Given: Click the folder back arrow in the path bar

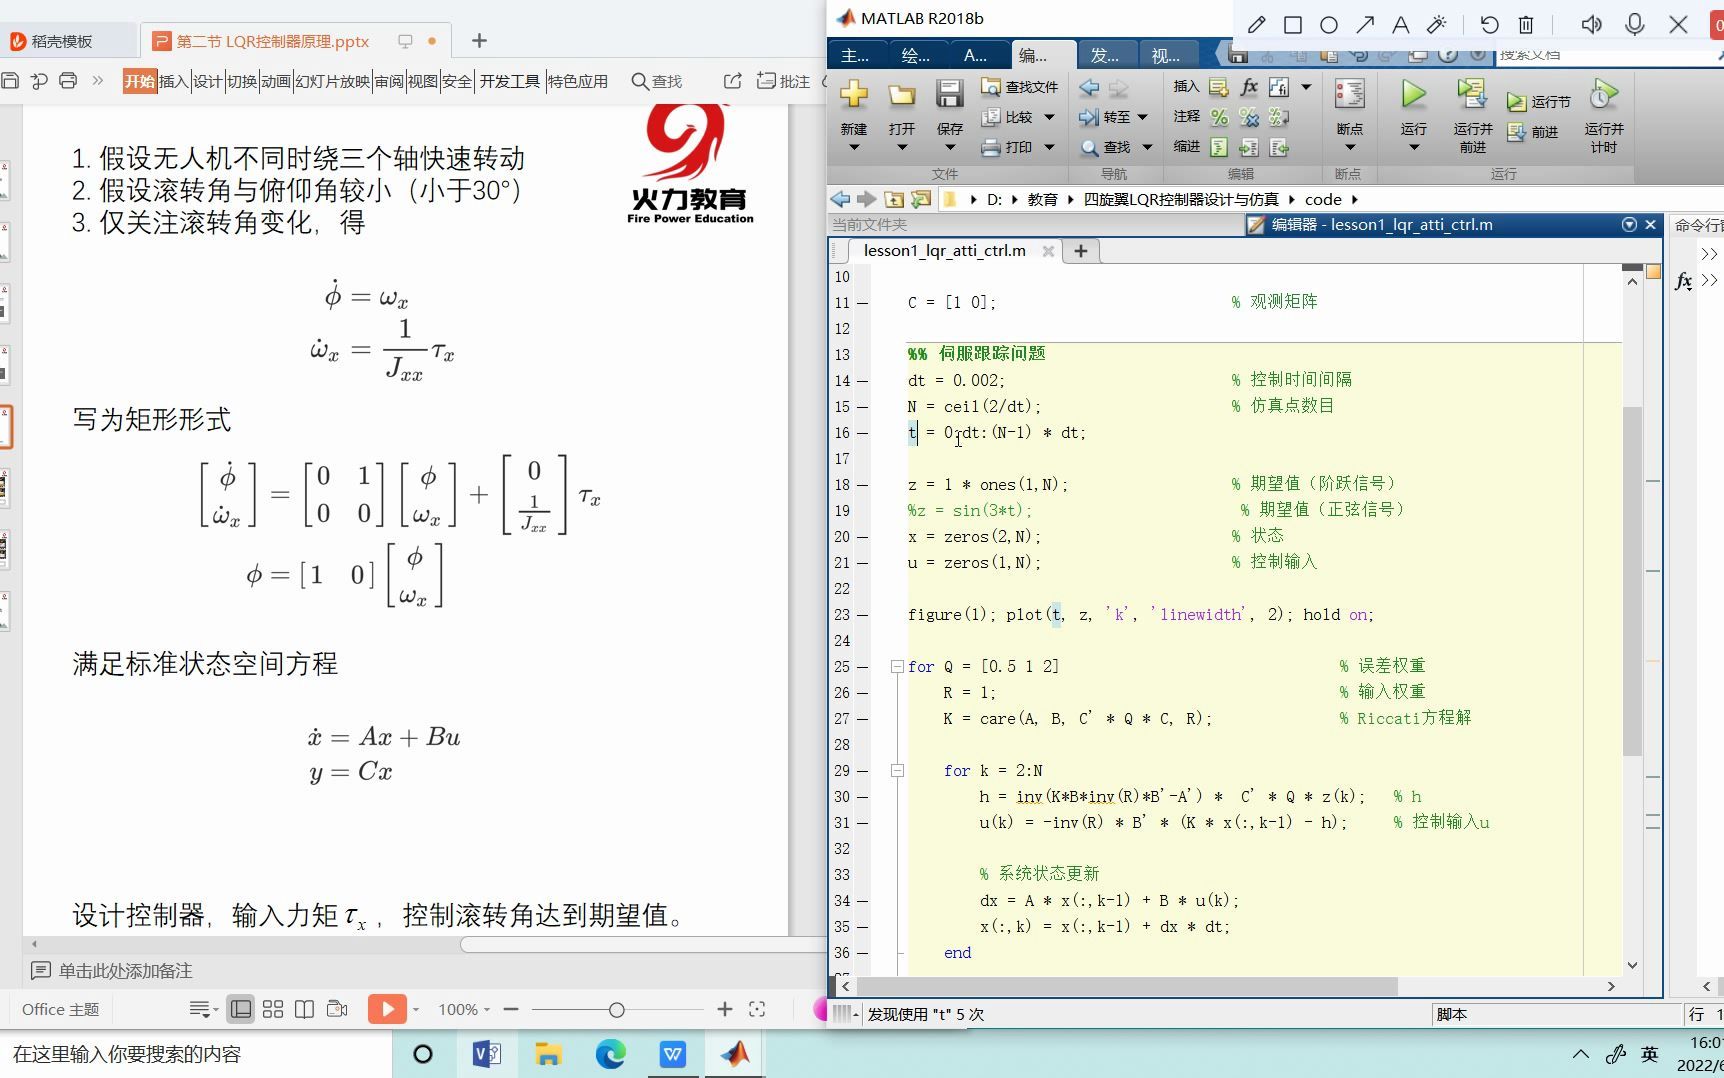Looking at the screenshot, I should click(x=840, y=199).
